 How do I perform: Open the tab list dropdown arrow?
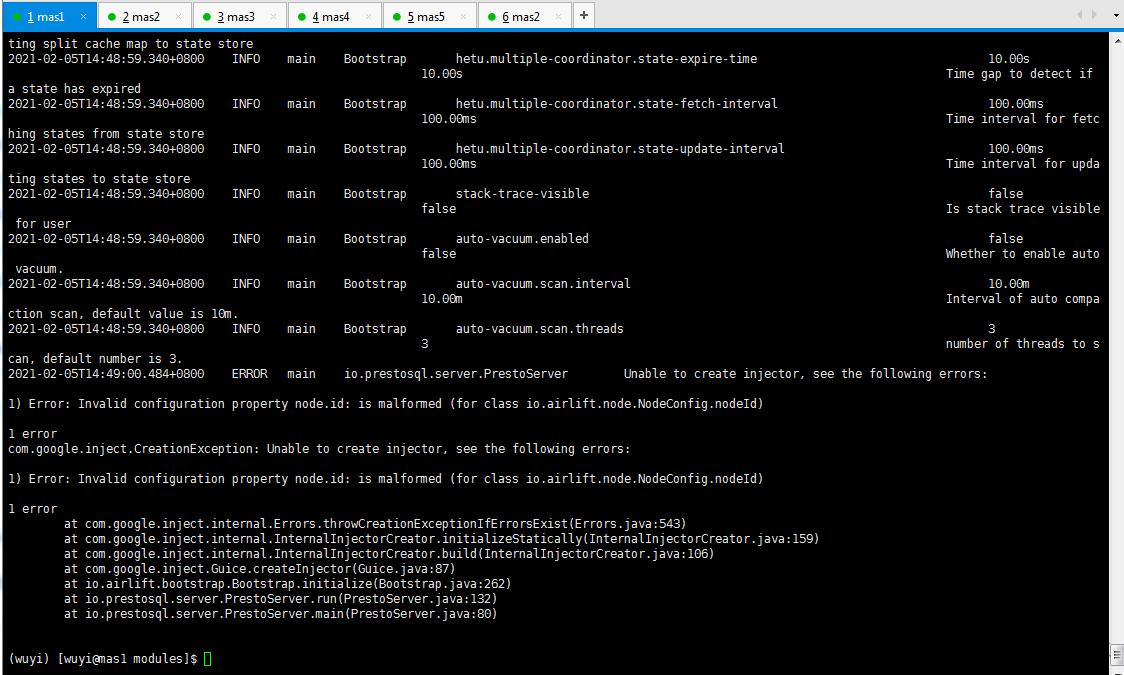(1116, 15)
